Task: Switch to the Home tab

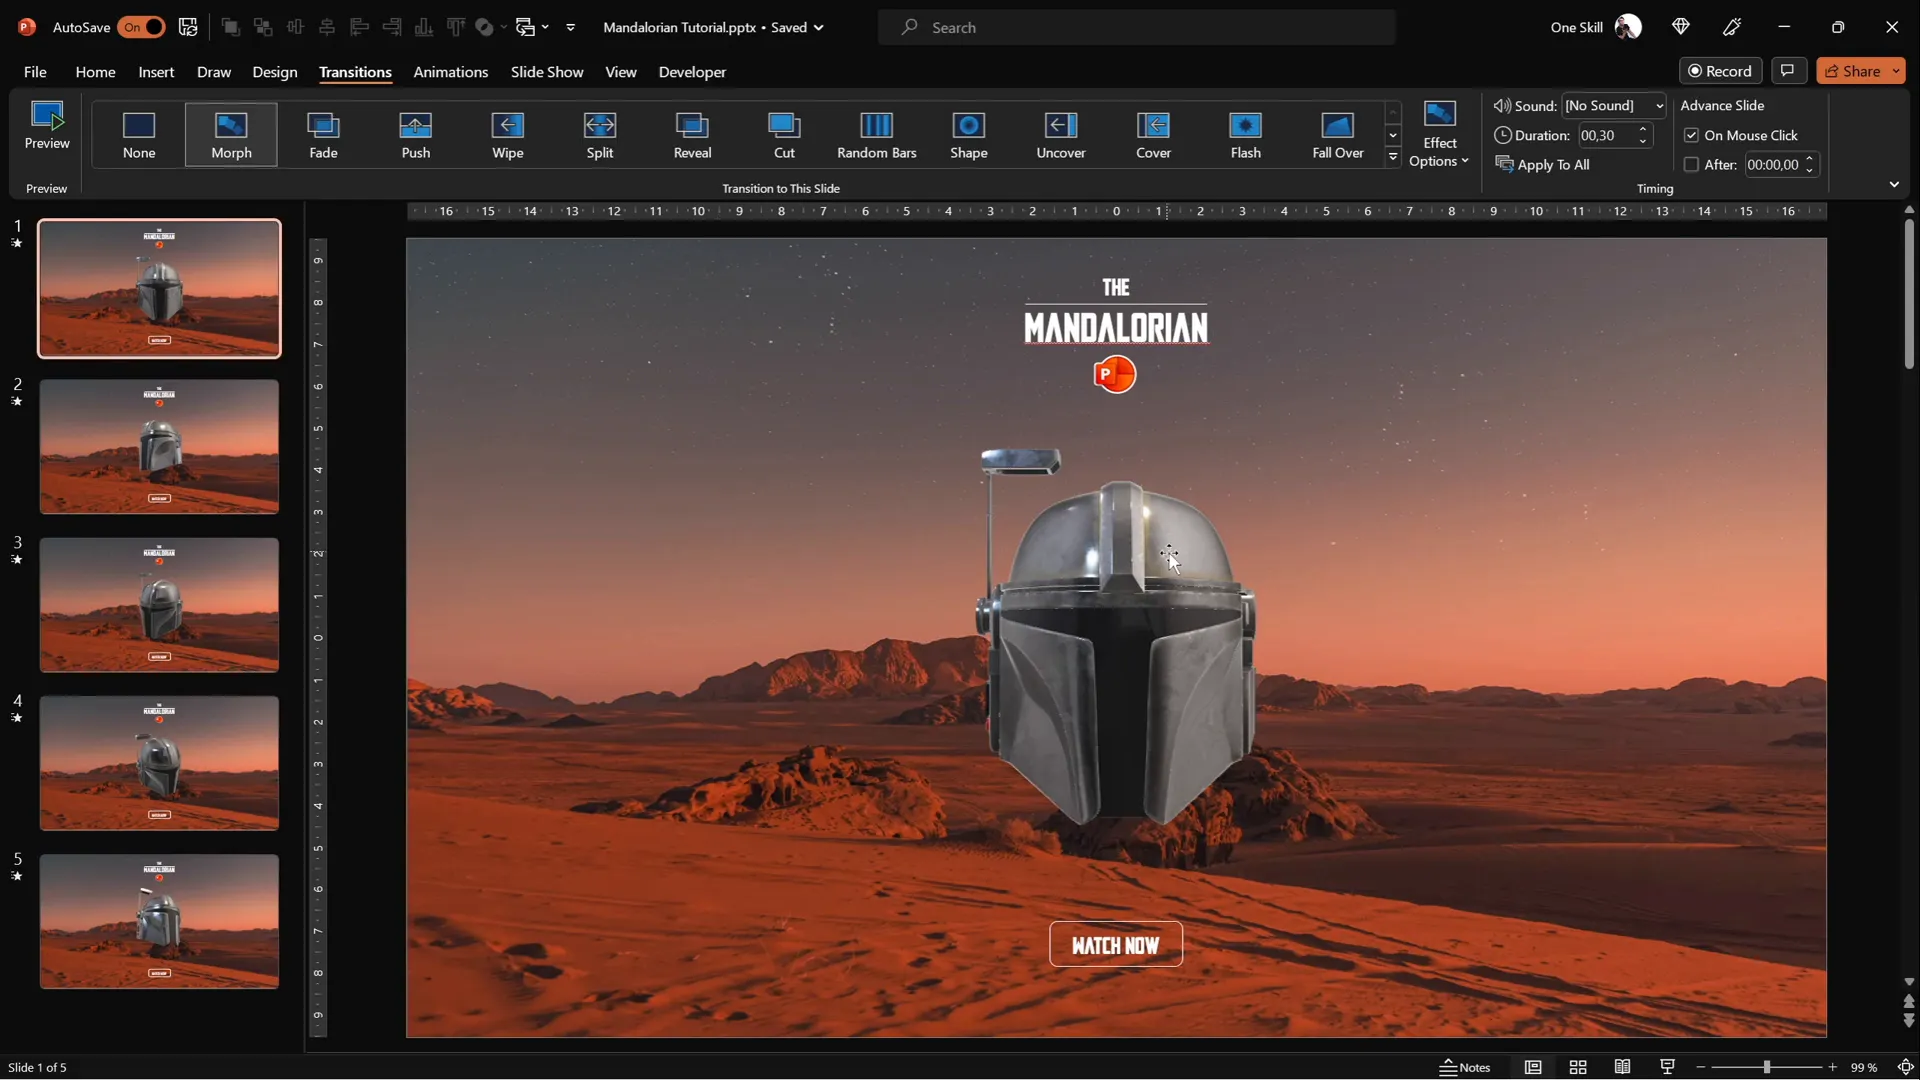Action: click(x=95, y=72)
